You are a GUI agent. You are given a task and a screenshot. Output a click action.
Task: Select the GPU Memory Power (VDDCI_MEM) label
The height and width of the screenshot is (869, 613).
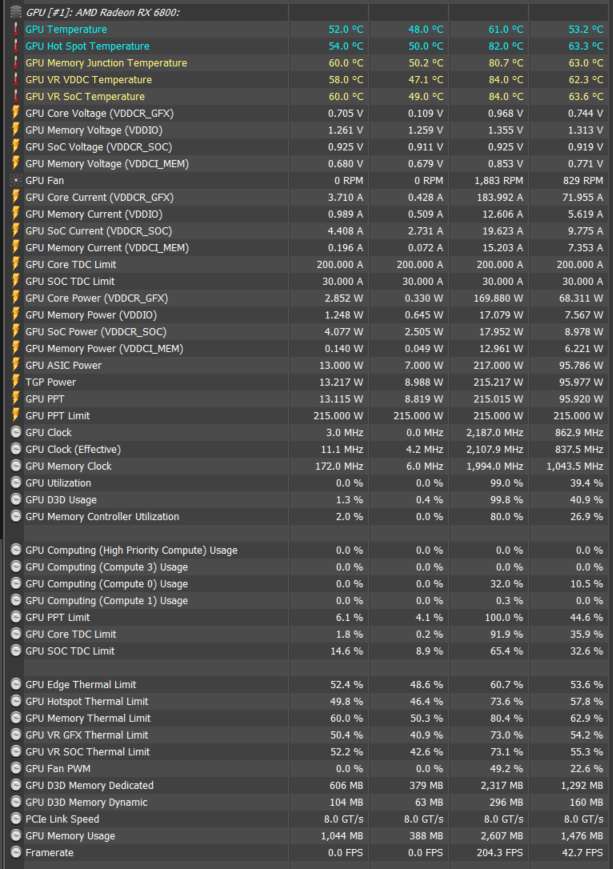tap(104, 349)
